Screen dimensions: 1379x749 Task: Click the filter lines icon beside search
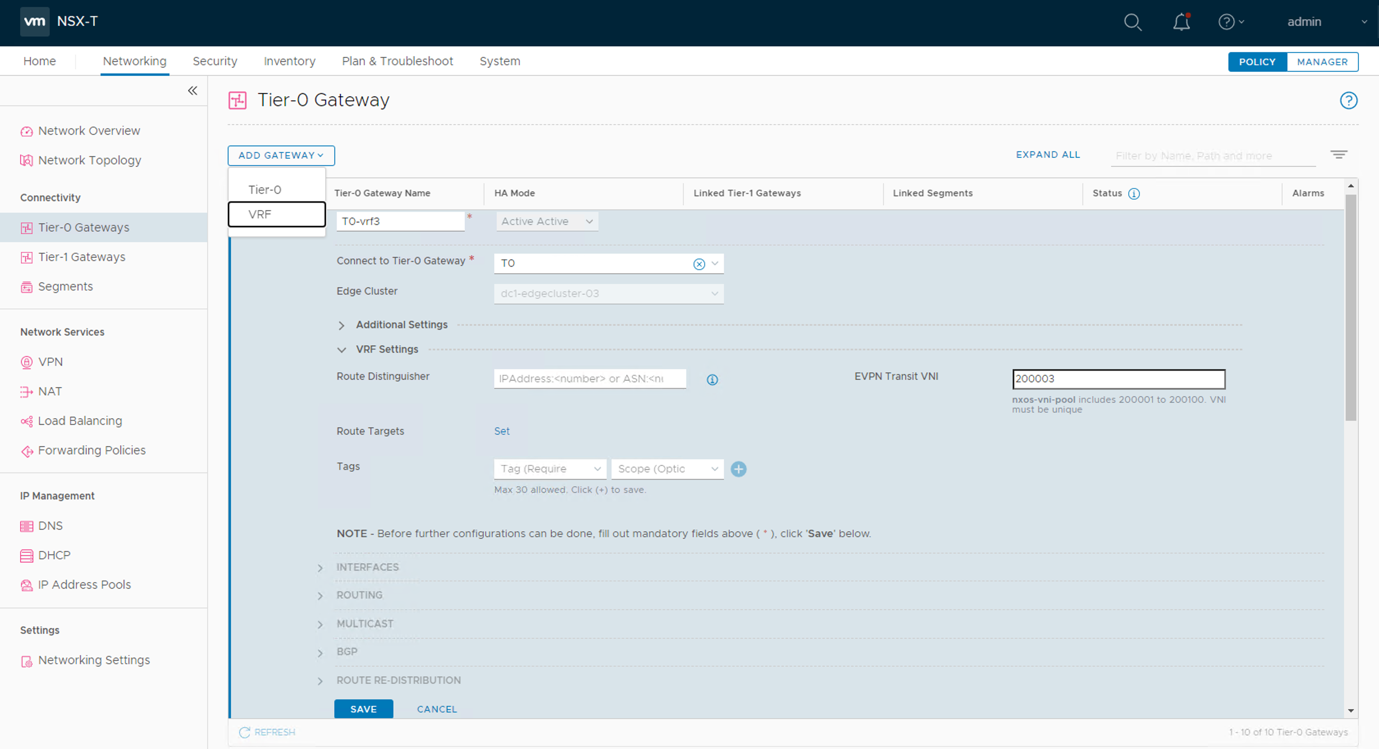1339,155
